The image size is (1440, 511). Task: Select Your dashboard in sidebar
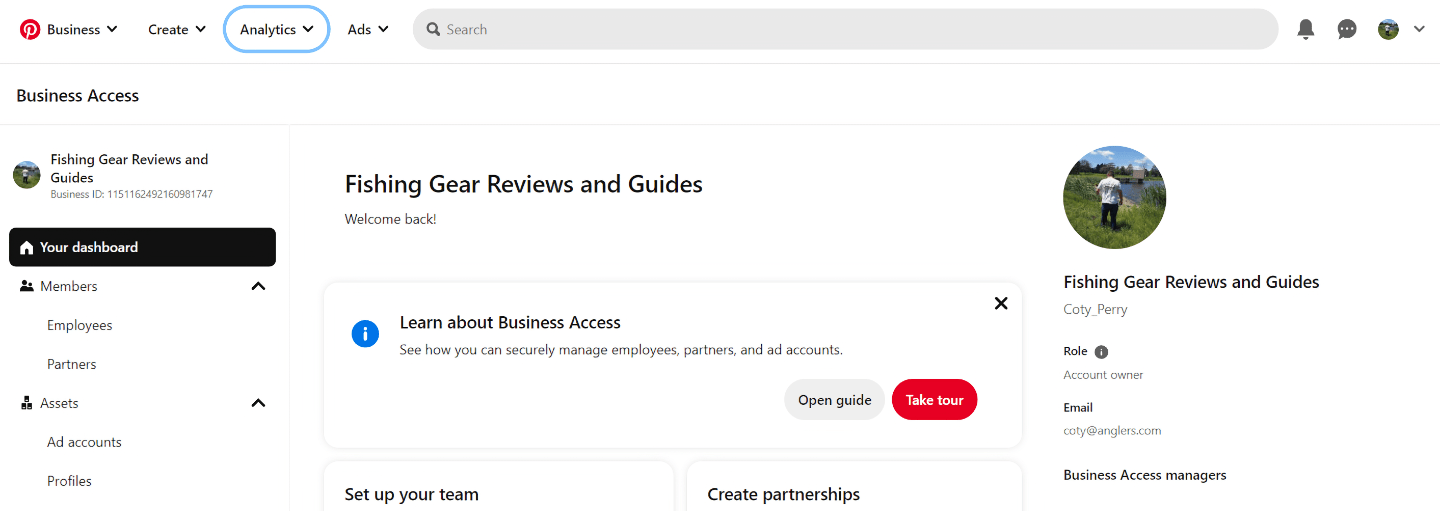tap(142, 247)
